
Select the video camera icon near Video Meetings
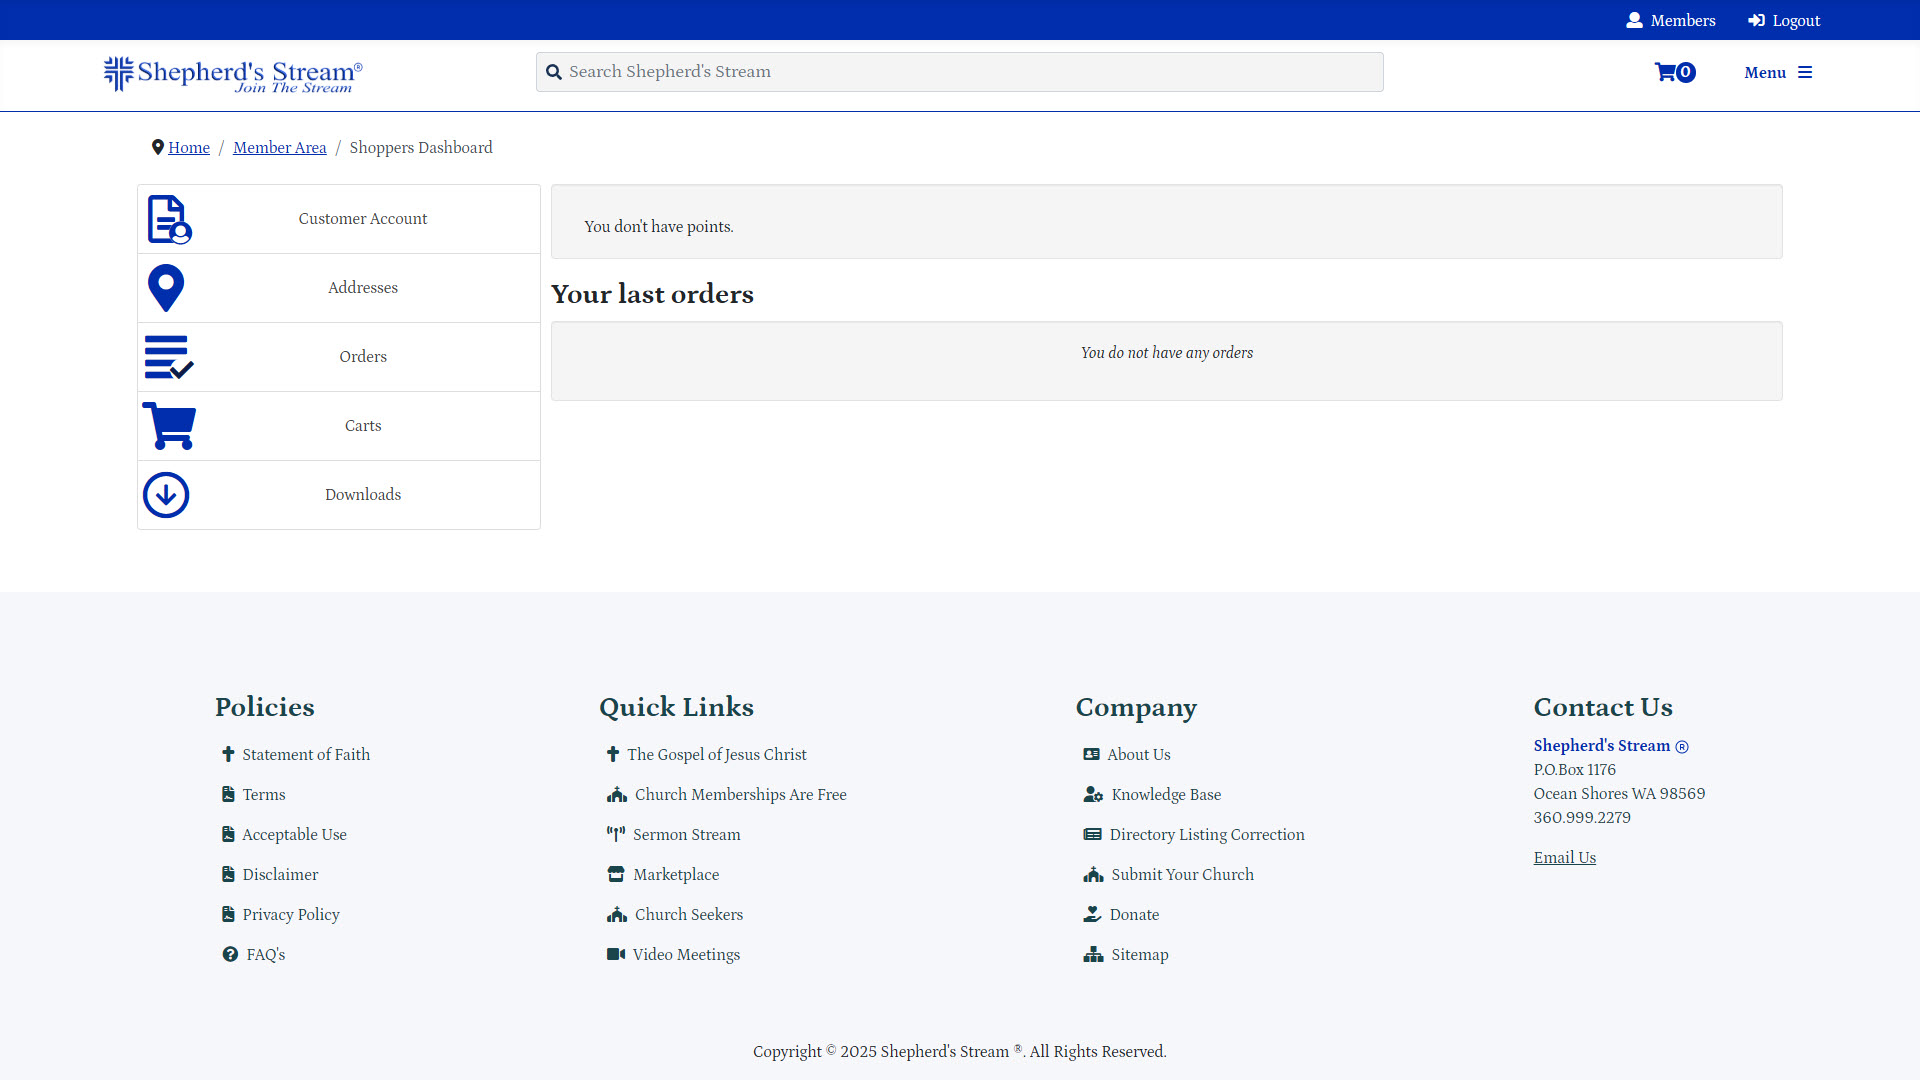(614, 954)
